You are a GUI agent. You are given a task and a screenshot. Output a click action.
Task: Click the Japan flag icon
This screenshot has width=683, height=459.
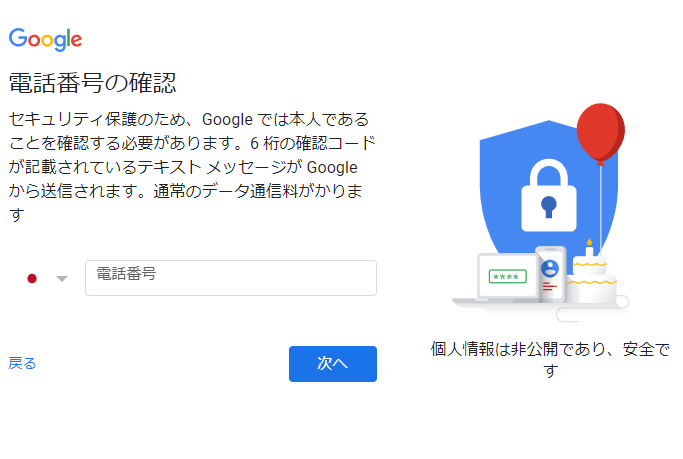point(32,279)
